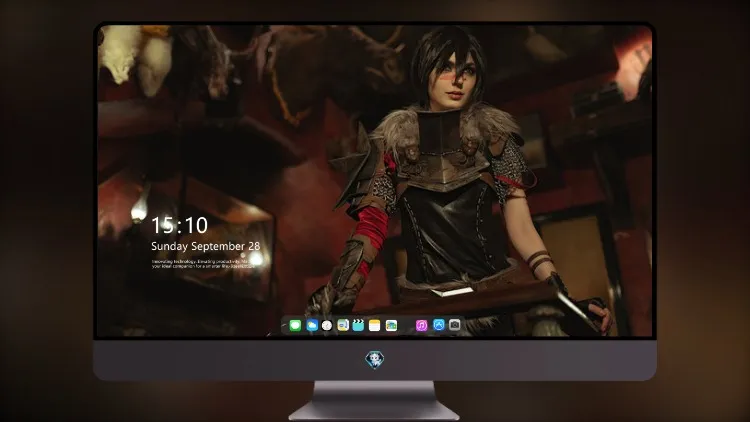Image resolution: width=750 pixels, height=422 pixels.
Task: Click the 15:10 clock widget
Action: 179,225
